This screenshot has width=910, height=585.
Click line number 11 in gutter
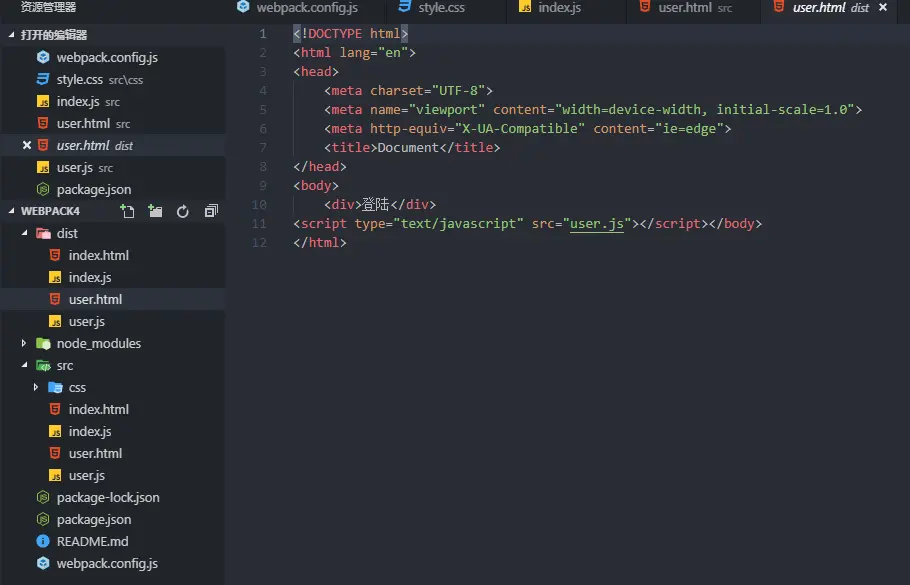259,224
